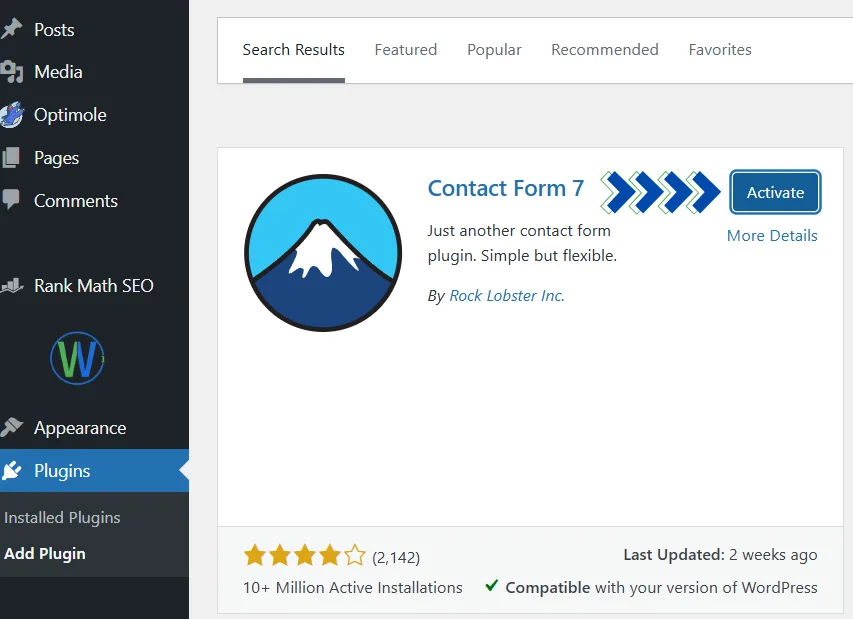Image resolution: width=853 pixels, height=619 pixels.
Task: View the Favorites tab
Action: (x=720, y=50)
